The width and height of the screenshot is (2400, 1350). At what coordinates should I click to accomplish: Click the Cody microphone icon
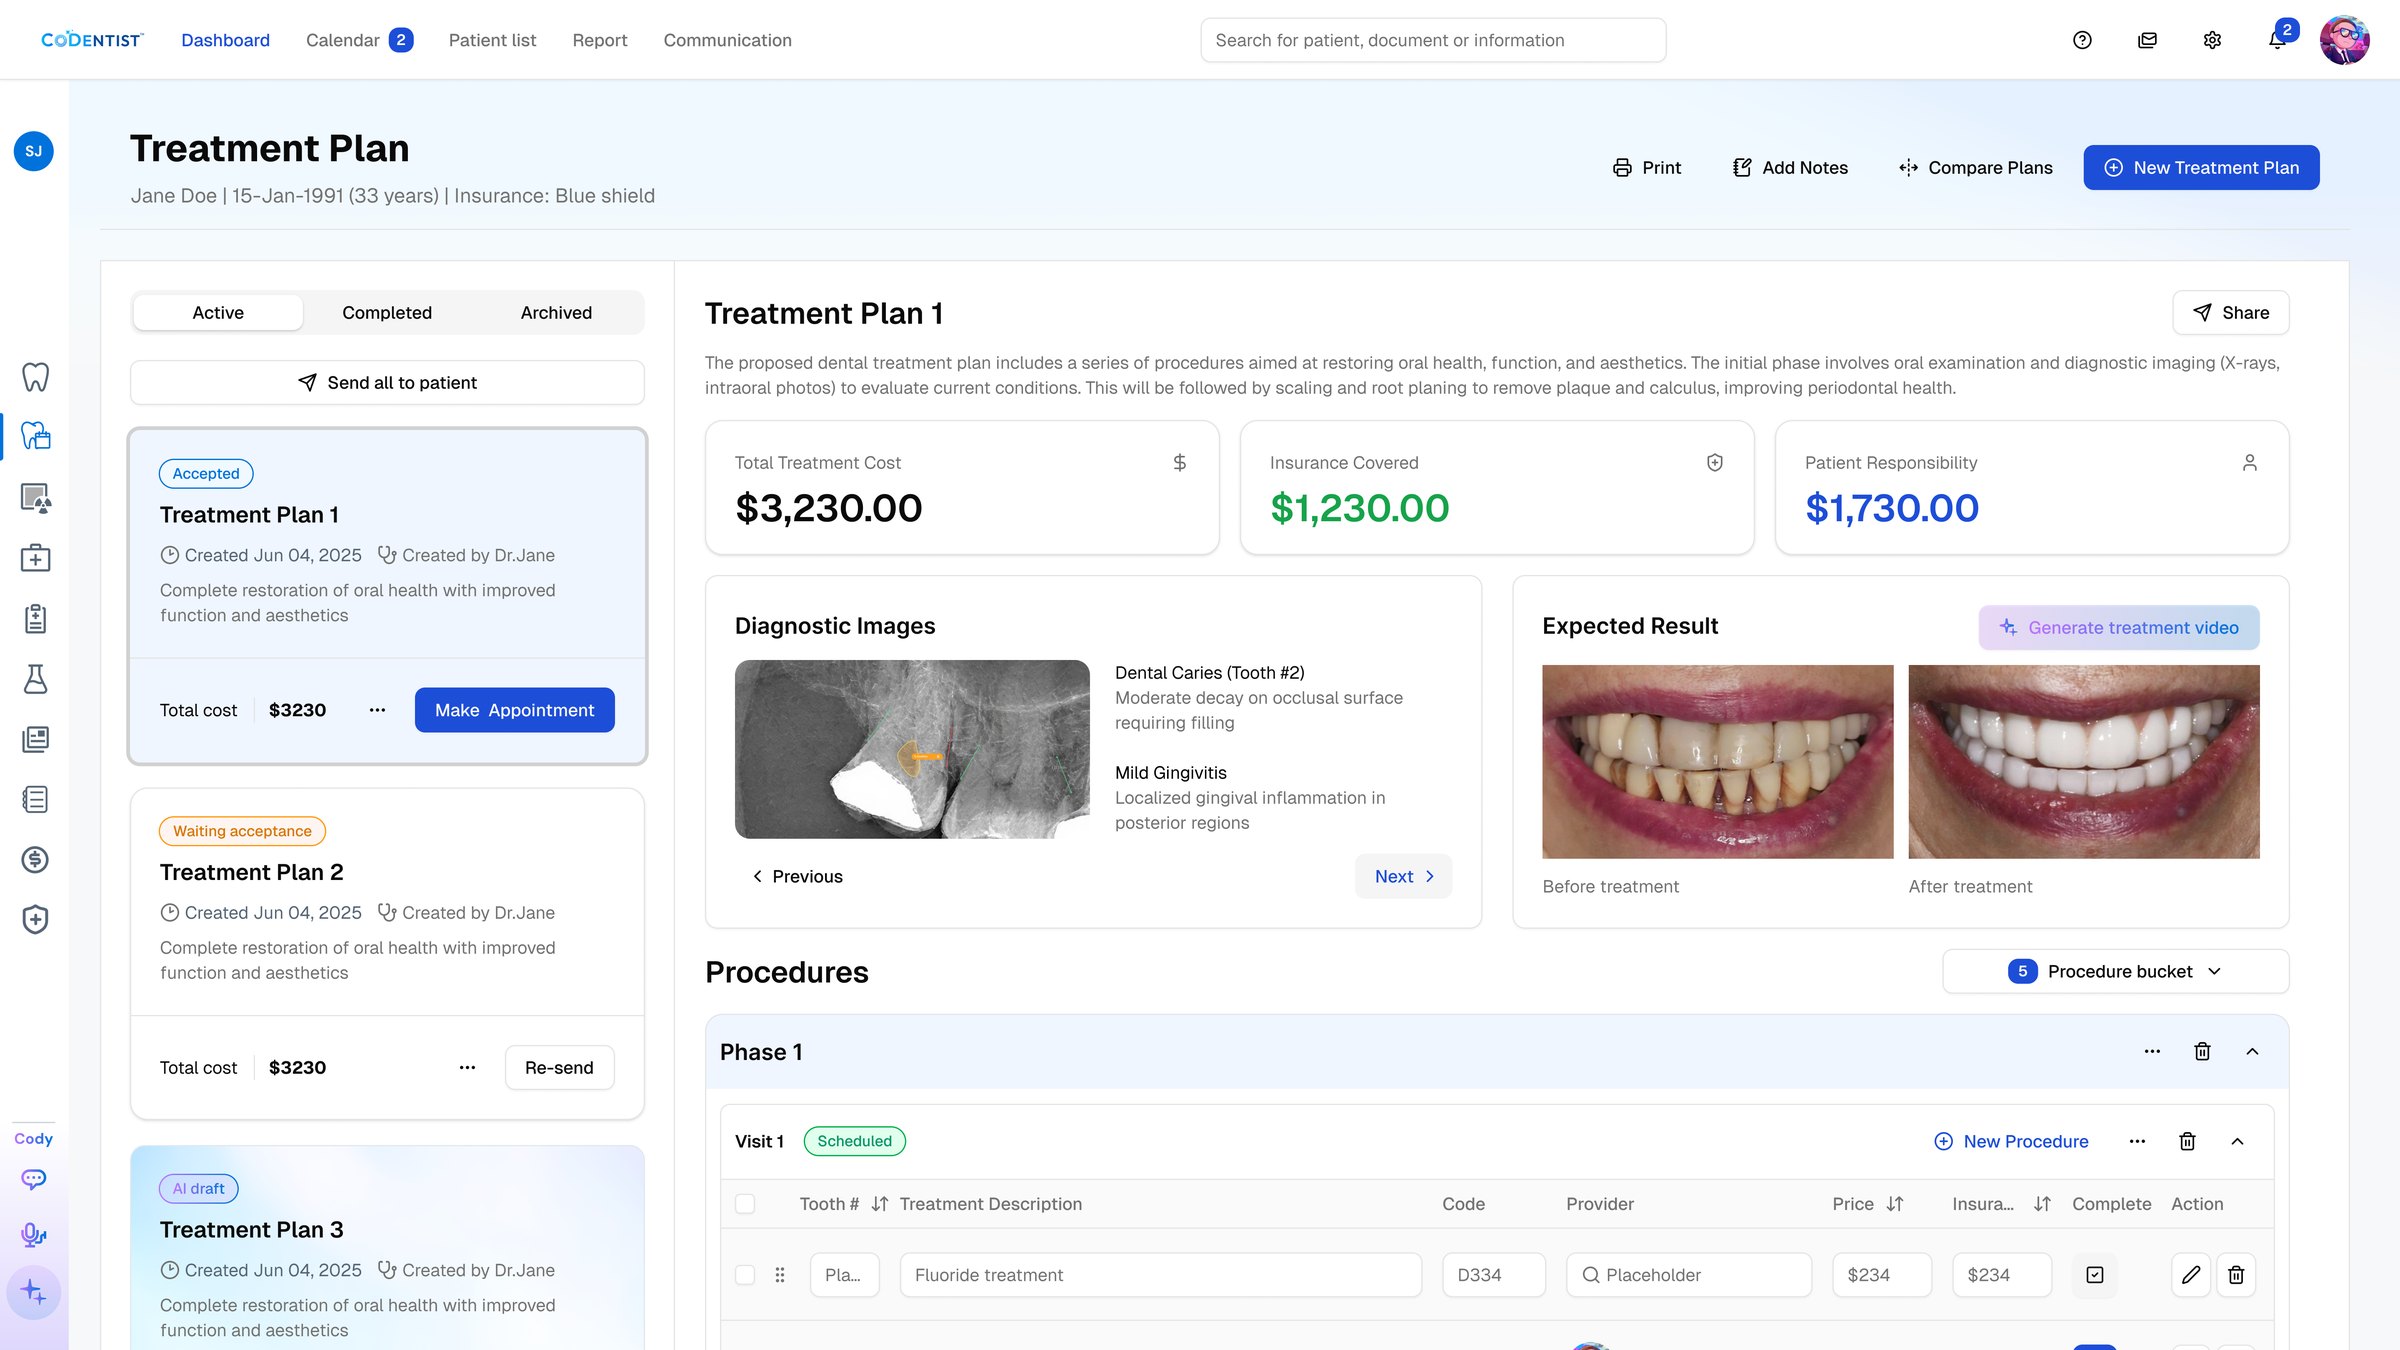tap(33, 1236)
